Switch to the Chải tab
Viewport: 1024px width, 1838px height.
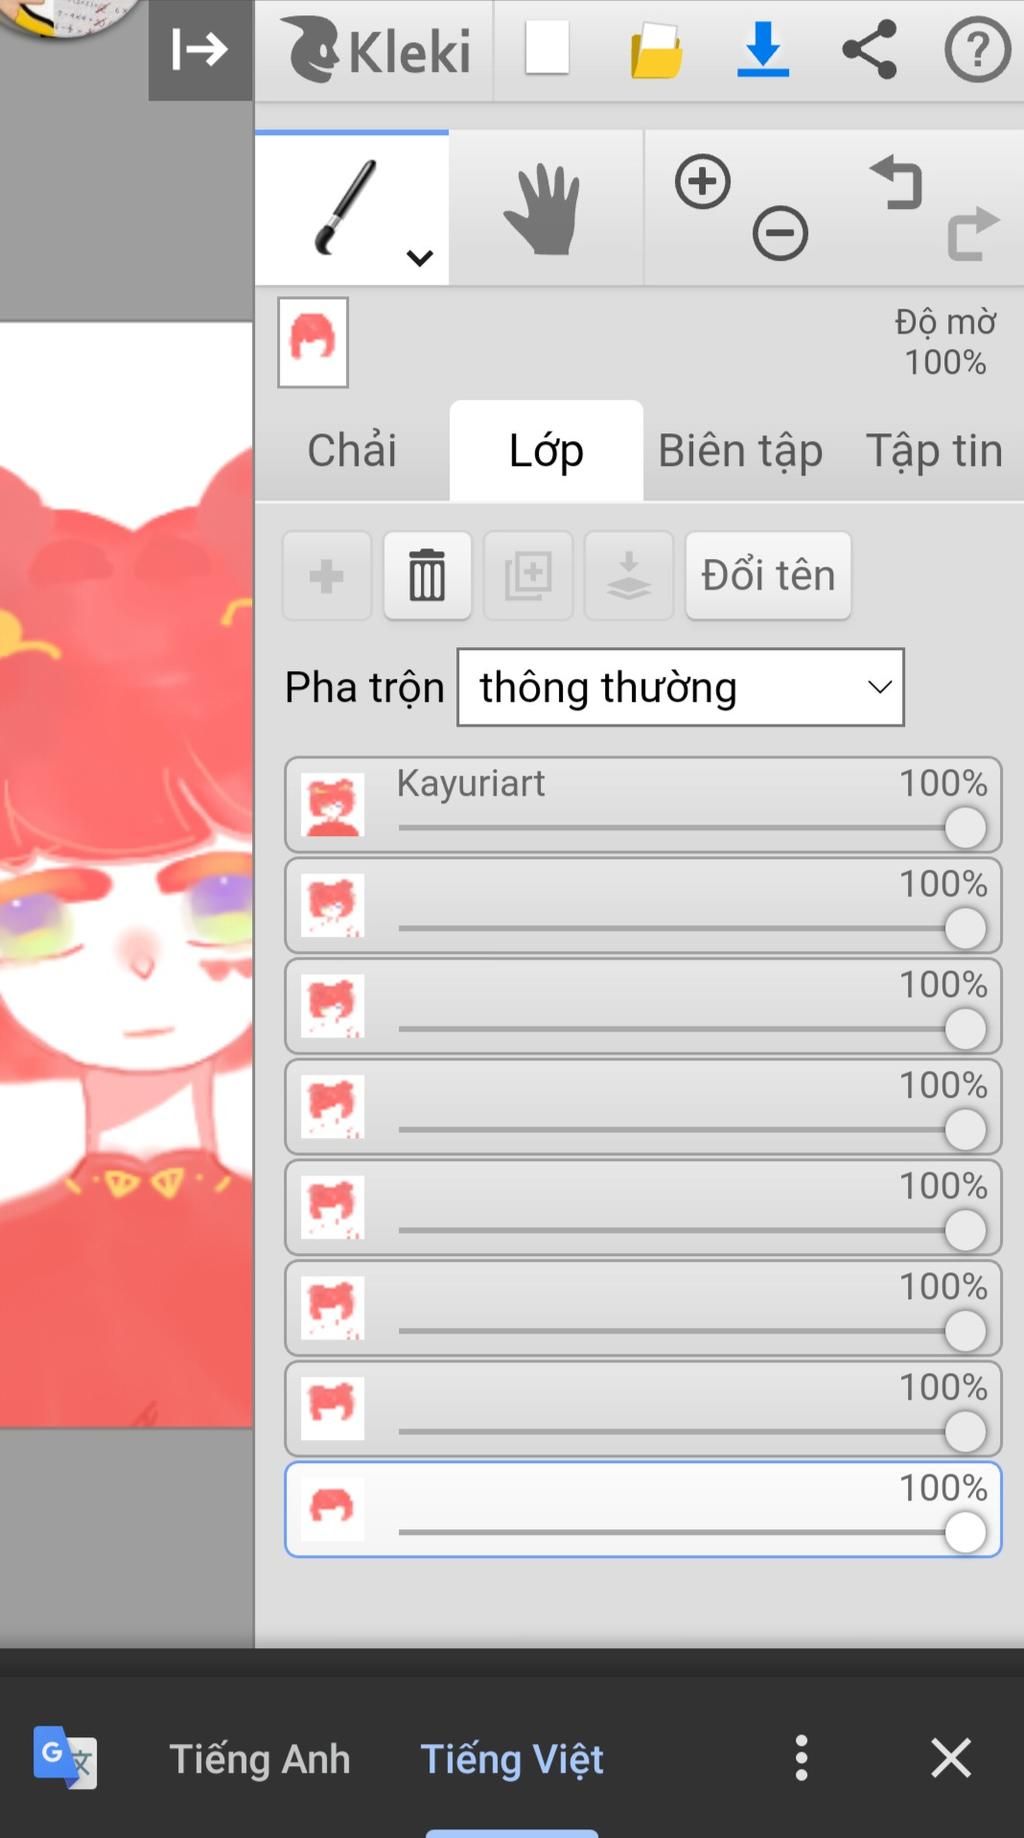pyautogui.click(x=352, y=450)
